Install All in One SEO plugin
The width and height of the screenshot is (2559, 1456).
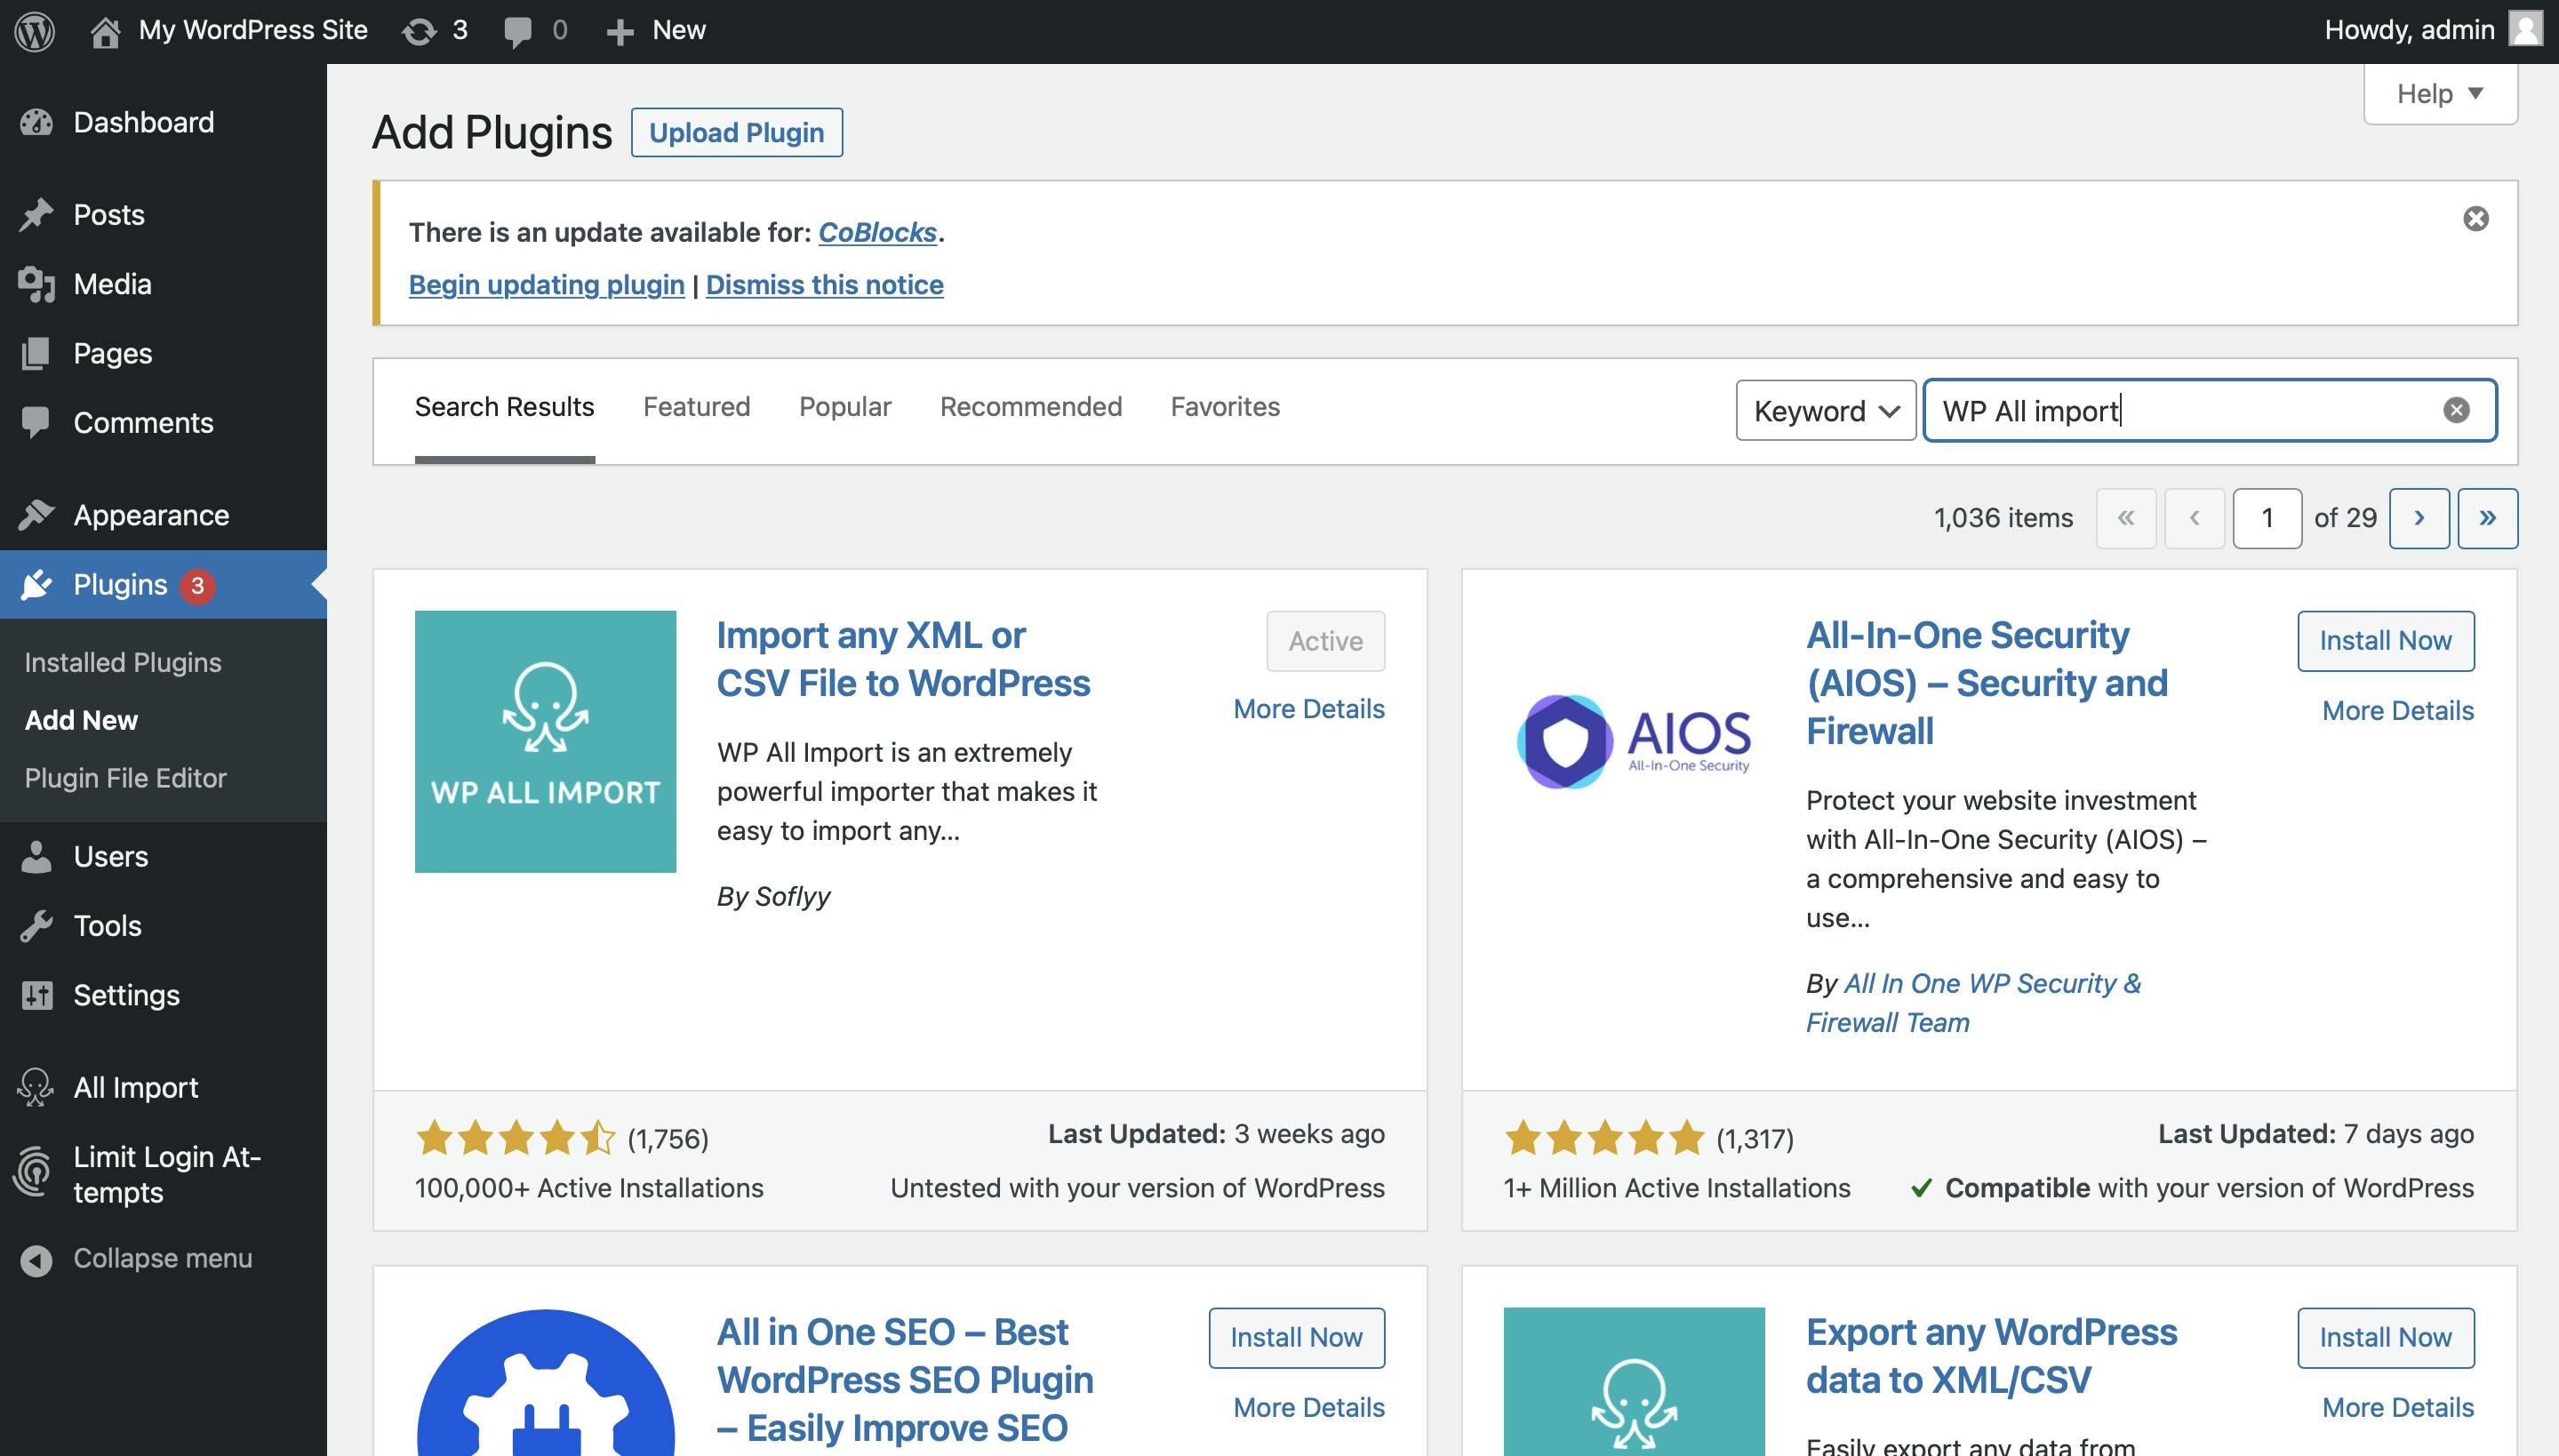[1297, 1338]
